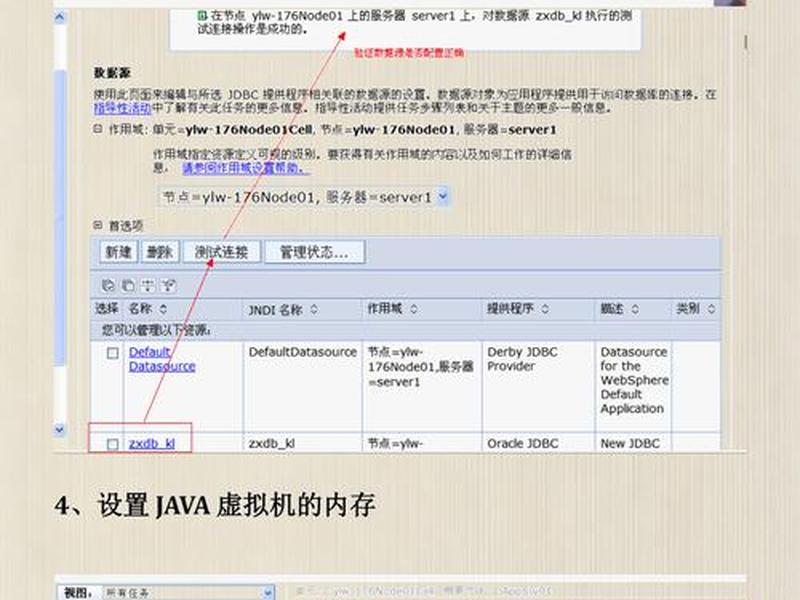800x600 pixels.
Task: Click the left vertical scrollbar thumb
Action: (60, 217)
